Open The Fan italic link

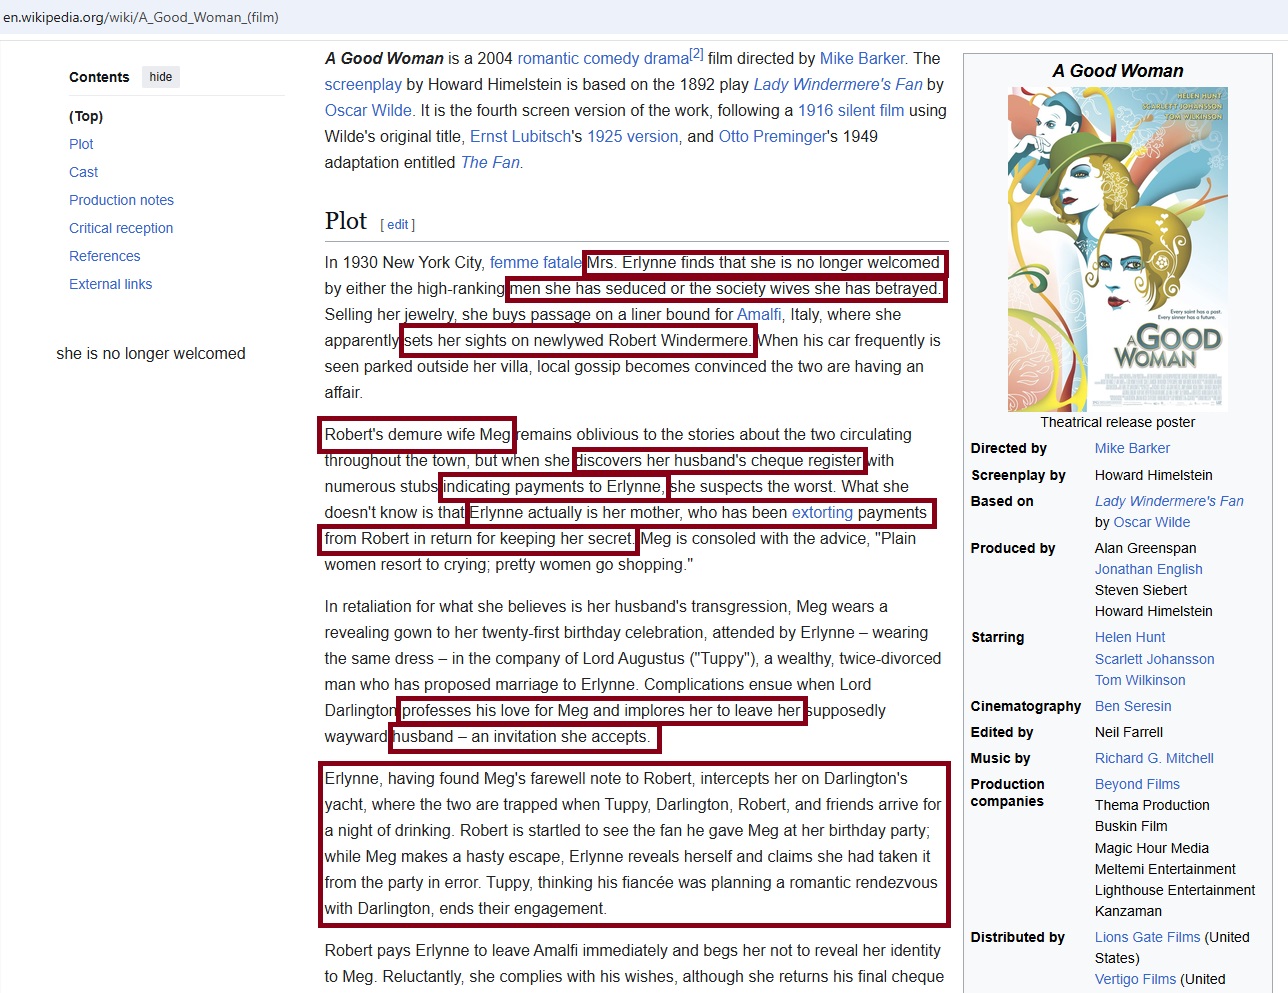(490, 163)
